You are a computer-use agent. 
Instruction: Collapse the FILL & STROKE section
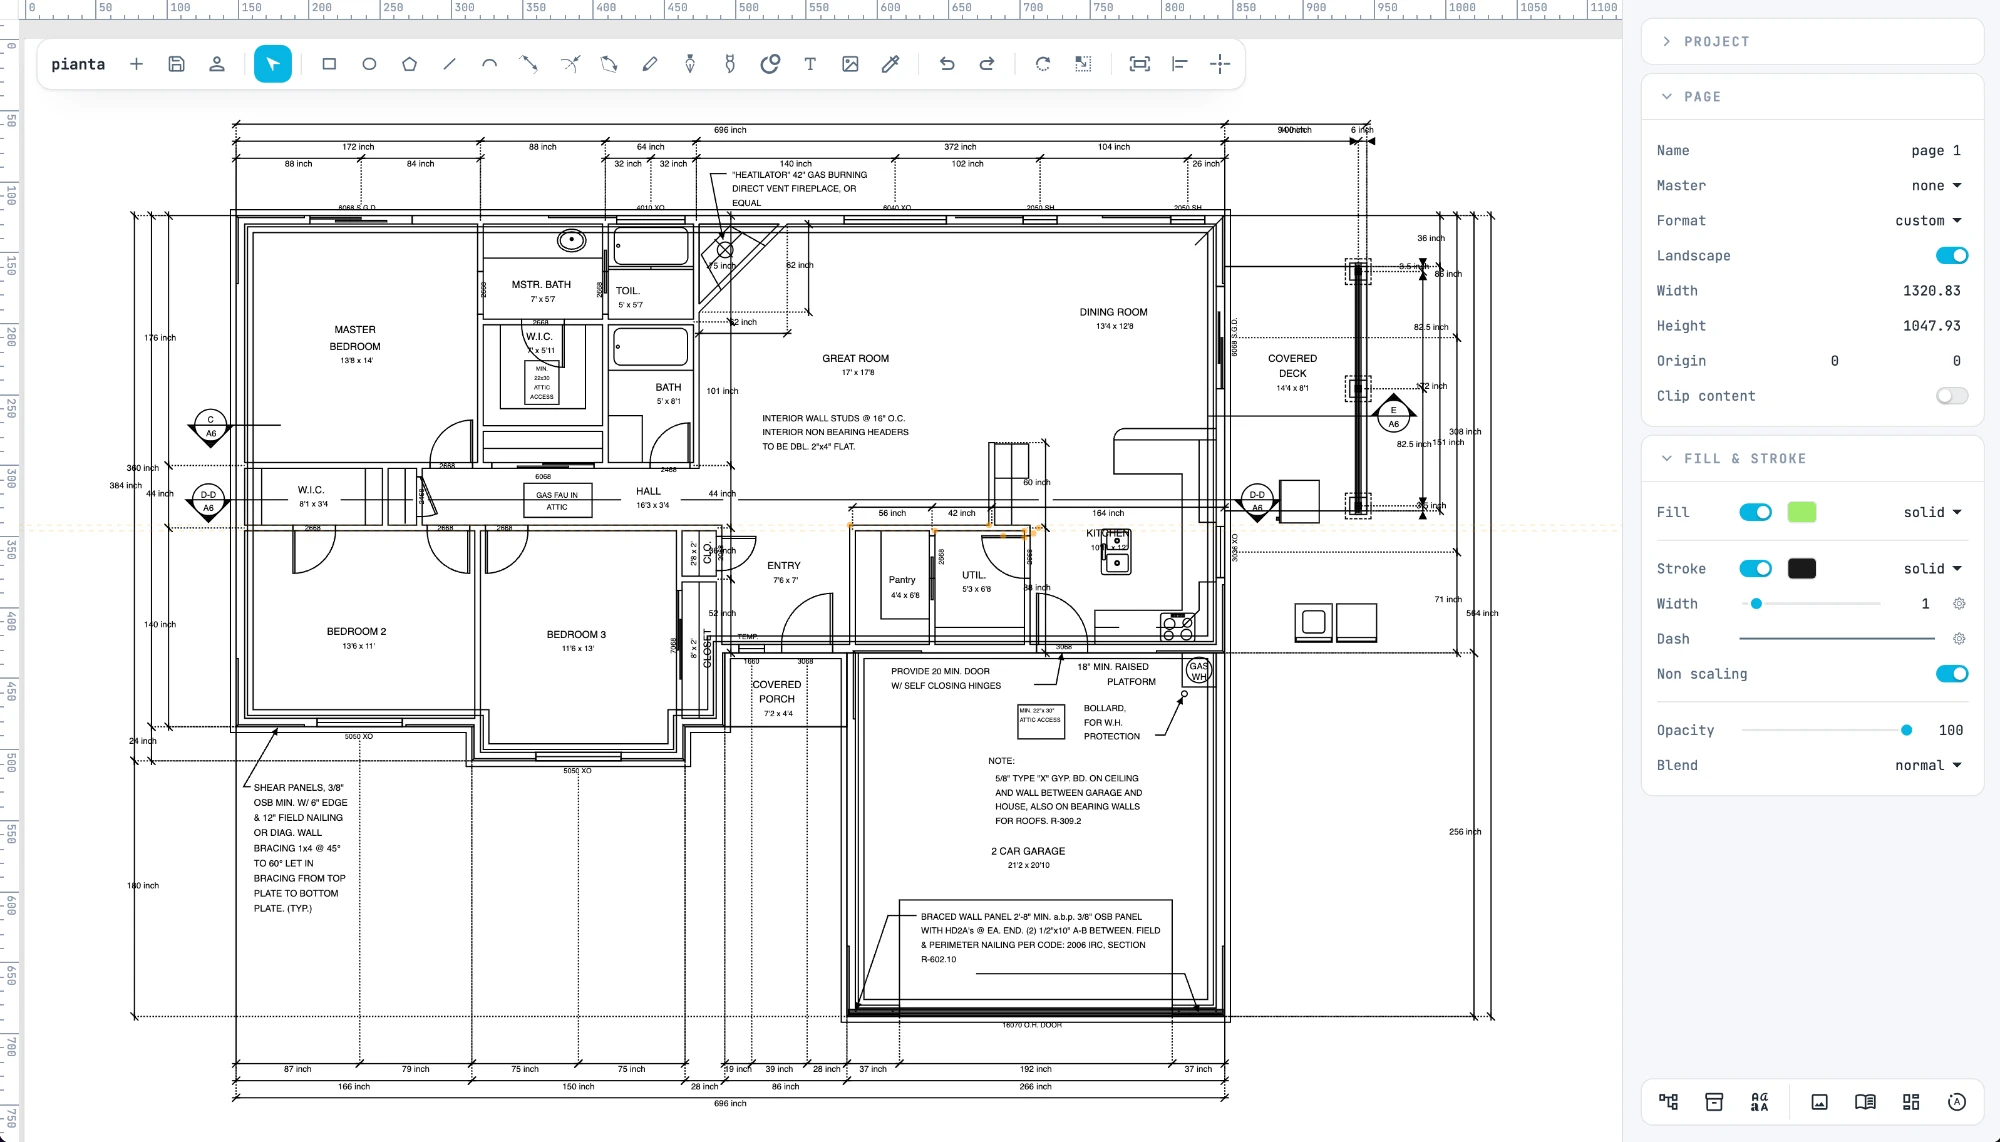point(1812,459)
